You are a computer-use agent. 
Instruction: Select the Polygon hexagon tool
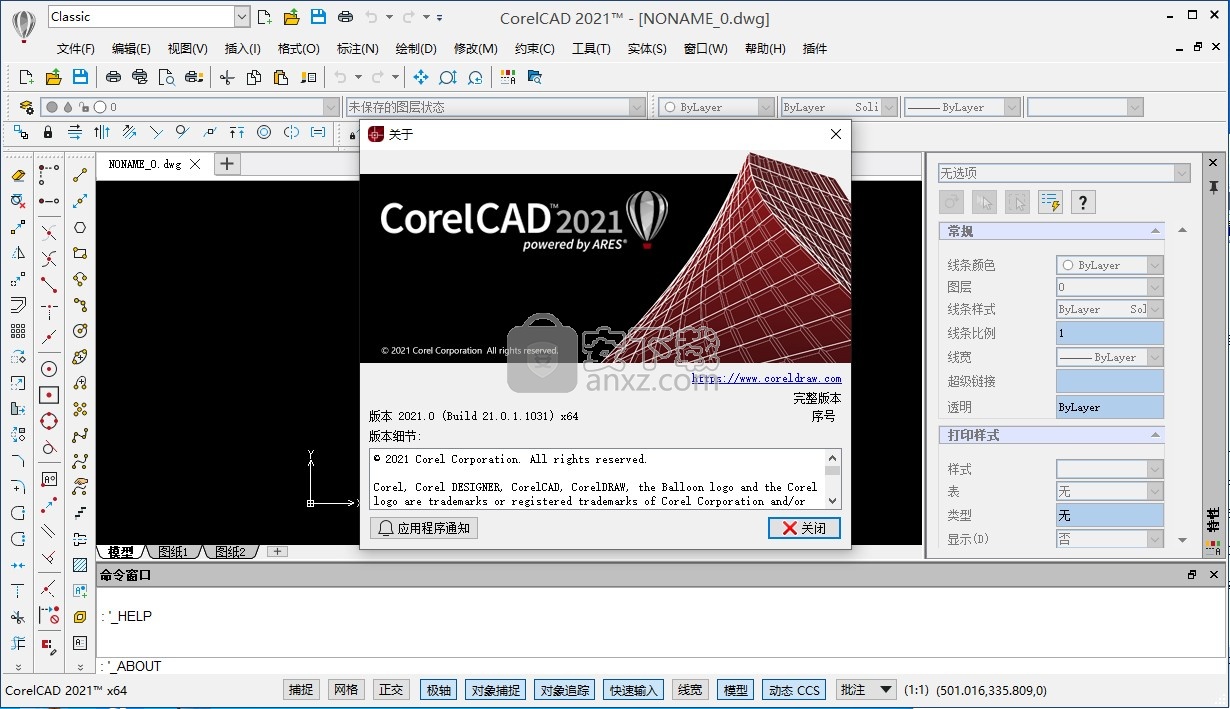[80, 227]
